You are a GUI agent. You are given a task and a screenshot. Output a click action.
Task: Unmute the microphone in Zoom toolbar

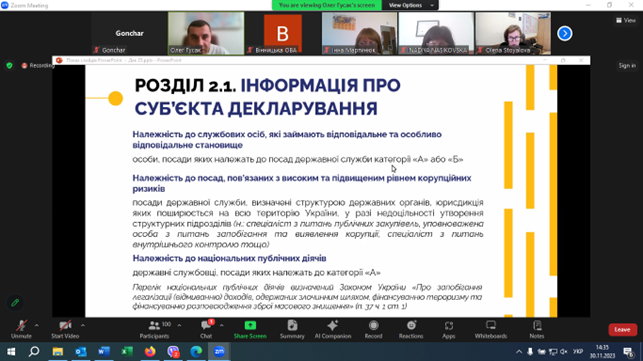click(21, 329)
